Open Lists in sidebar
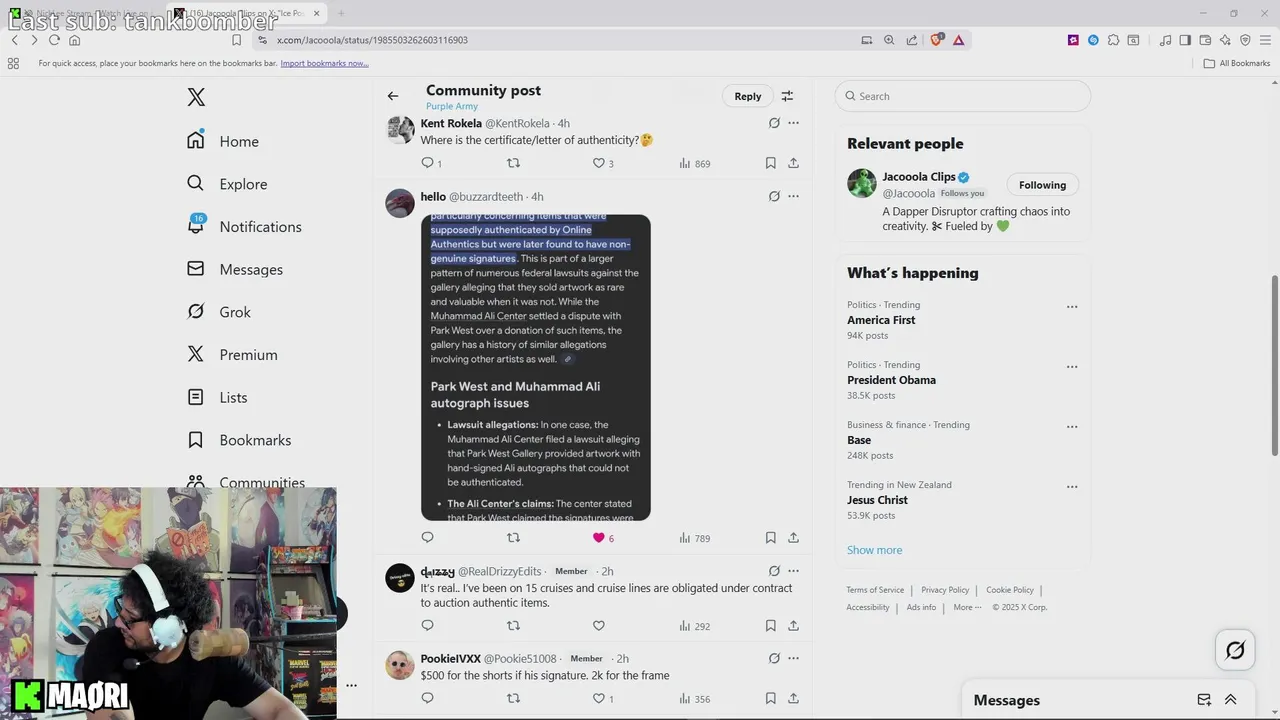This screenshot has width=1280, height=720. pos(217,397)
